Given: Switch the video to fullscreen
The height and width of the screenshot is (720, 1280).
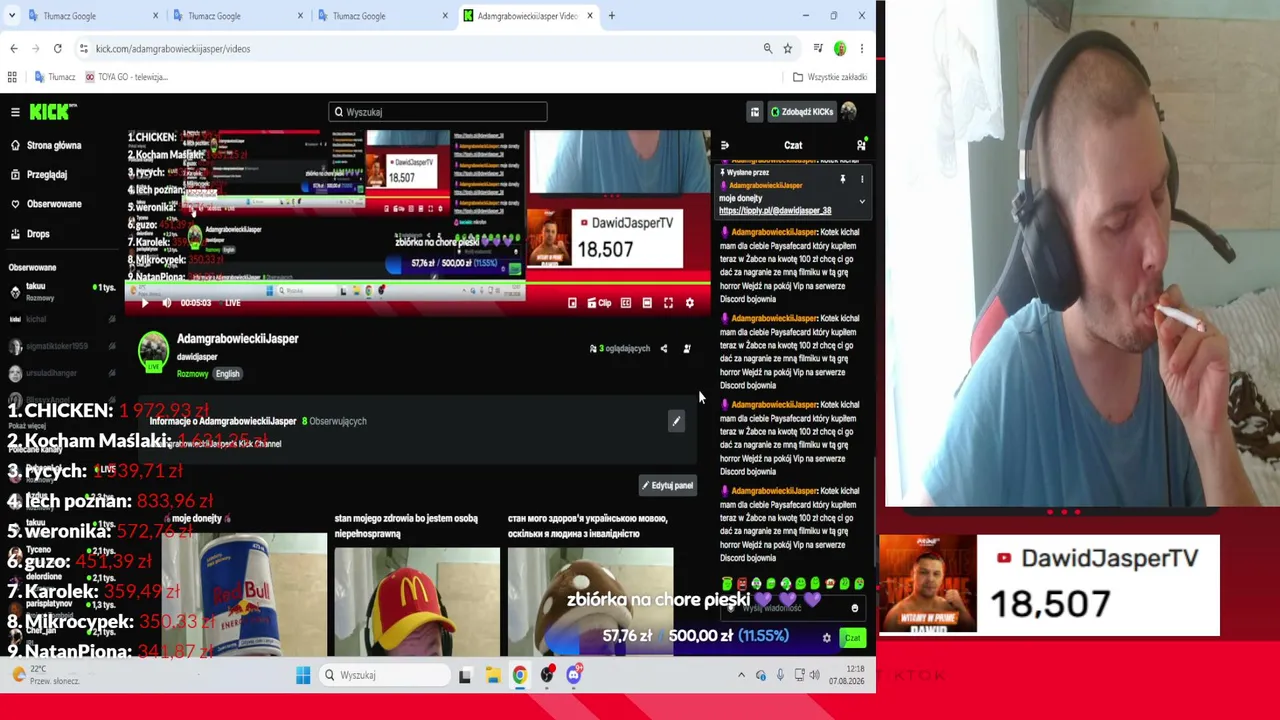Looking at the screenshot, I should [x=668, y=303].
